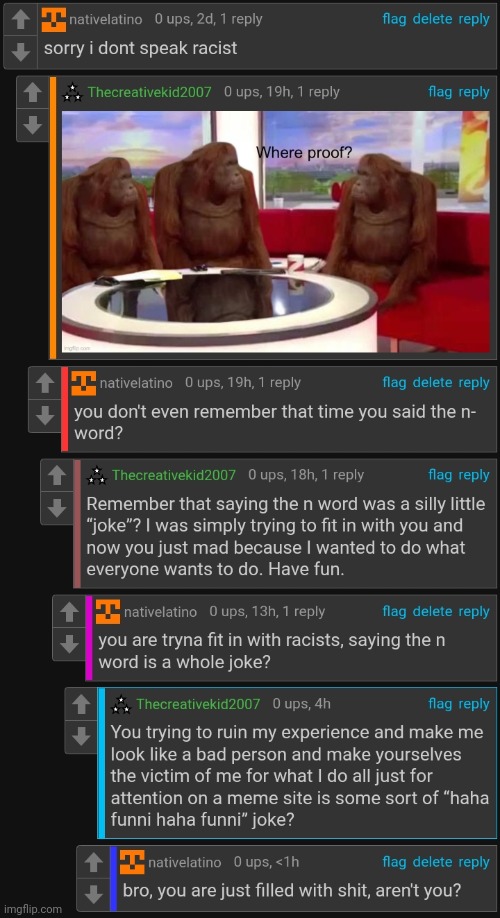This screenshot has width=500, height=918.
Task: Flag the 'sorry i dont speak racist' comment
Action: [x=394, y=19]
